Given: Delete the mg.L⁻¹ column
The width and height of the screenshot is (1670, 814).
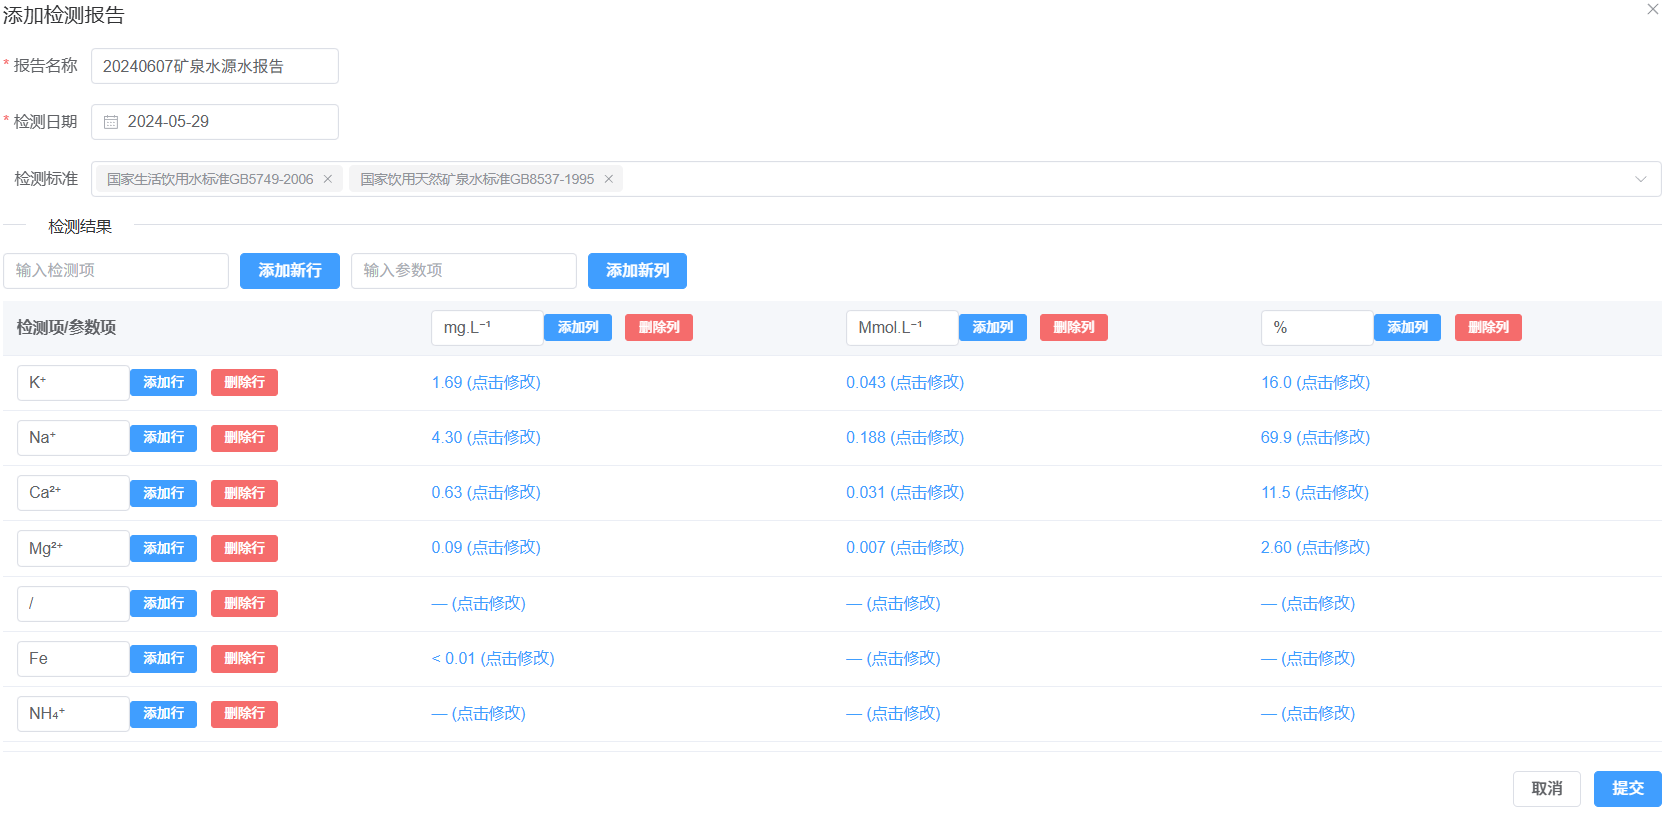Looking at the screenshot, I should [658, 328].
